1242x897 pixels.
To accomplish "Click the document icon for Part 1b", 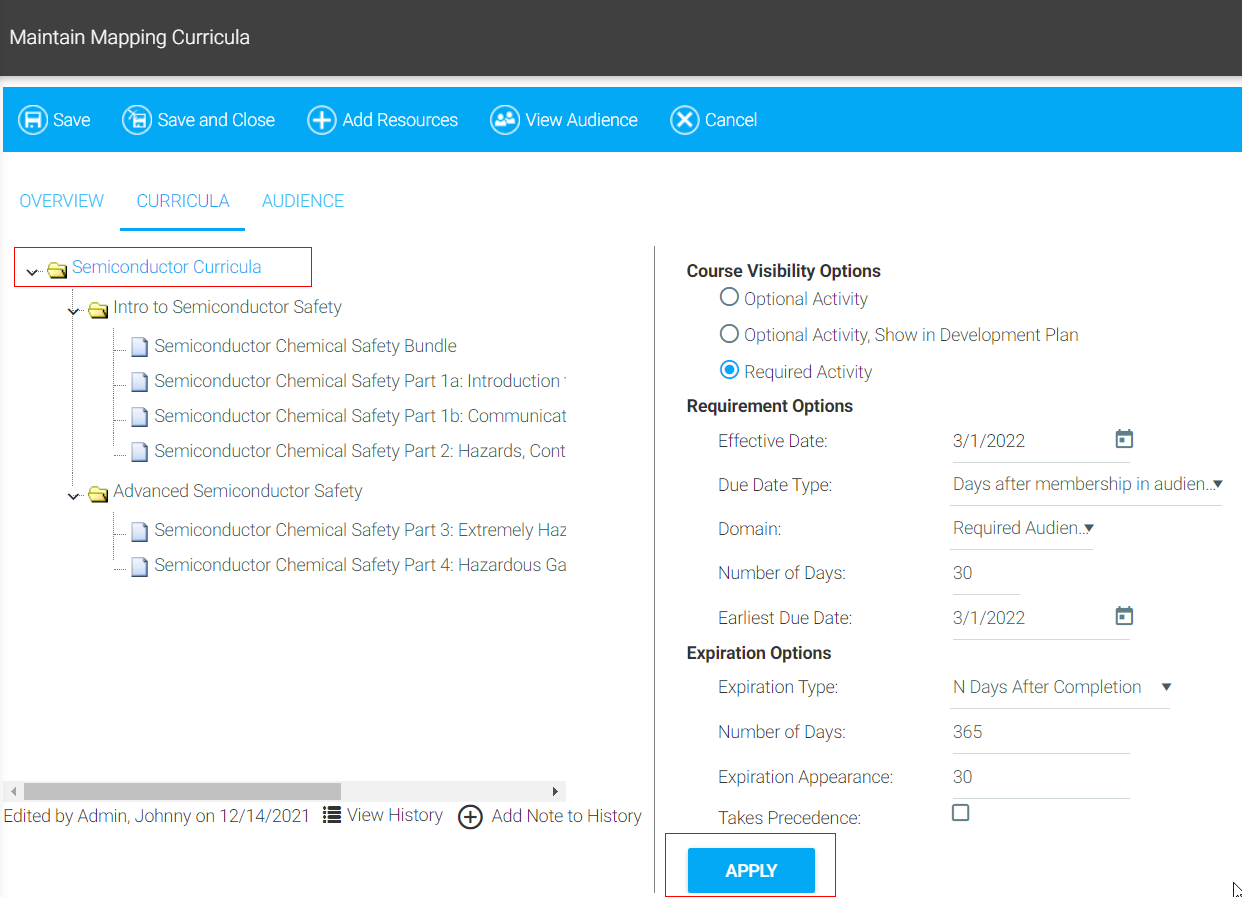I will [x=139, y=417].
